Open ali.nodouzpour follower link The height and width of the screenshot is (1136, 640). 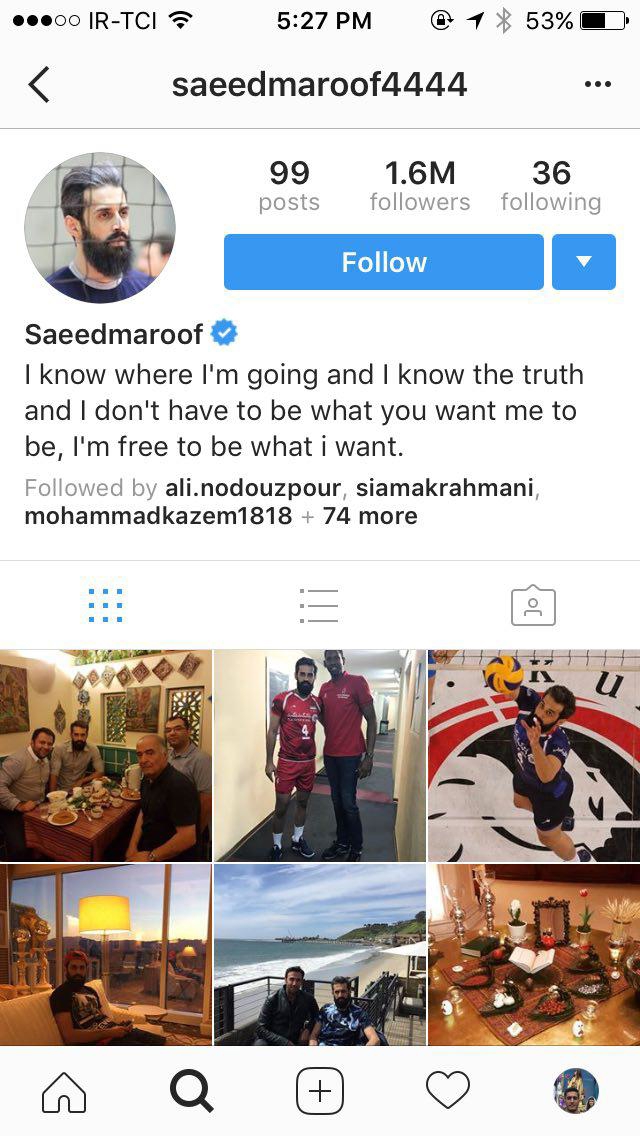pyautogui.click(x=253, y=488)
